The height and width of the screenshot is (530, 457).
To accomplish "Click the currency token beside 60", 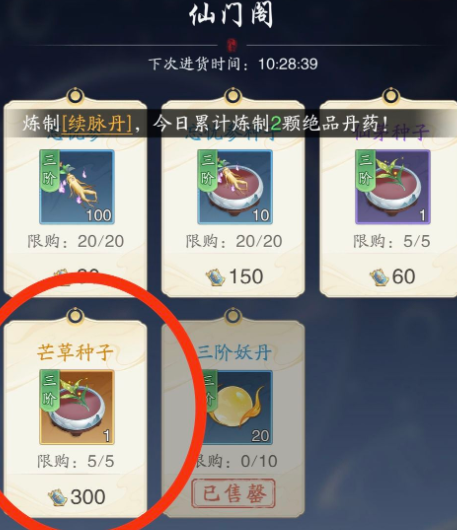I will pos(379,277).
